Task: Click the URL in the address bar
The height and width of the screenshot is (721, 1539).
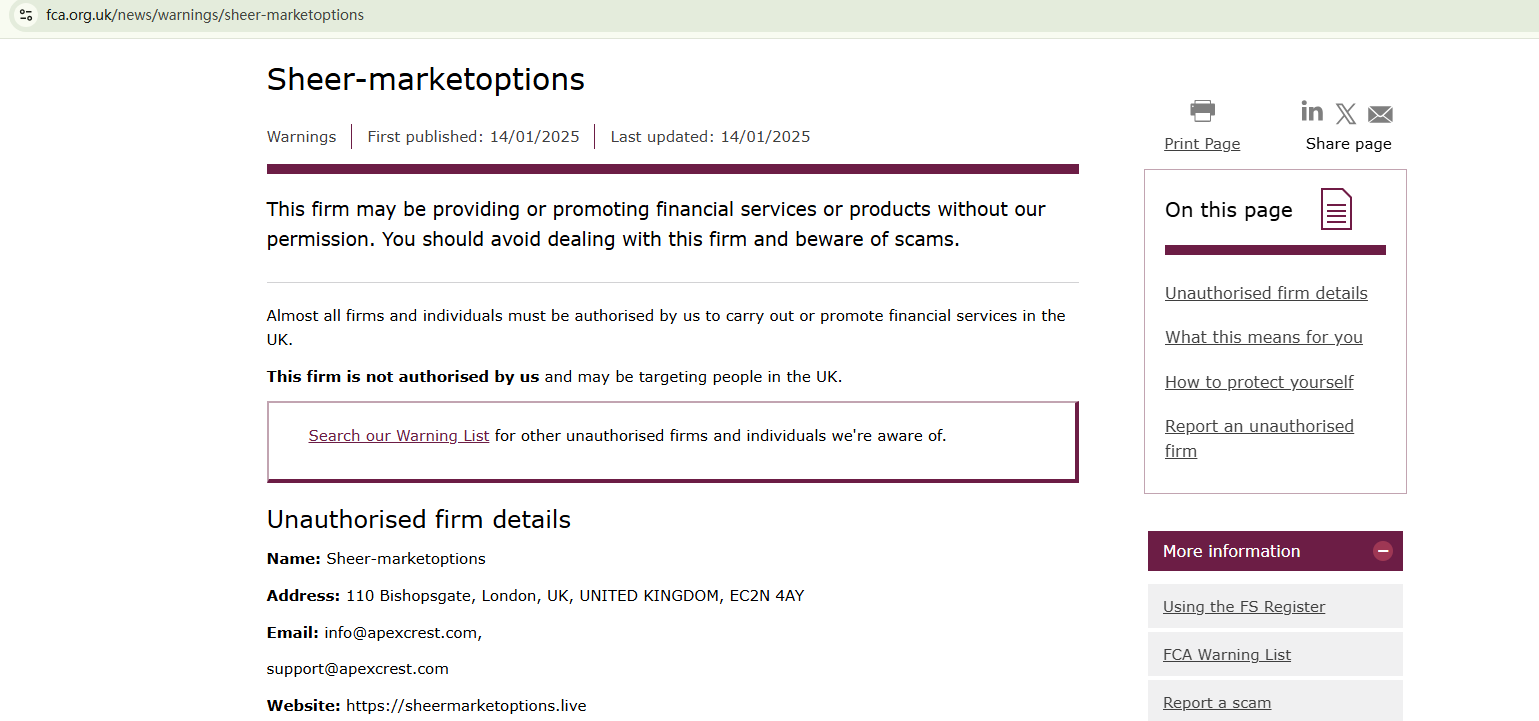Action: (205, 15)
